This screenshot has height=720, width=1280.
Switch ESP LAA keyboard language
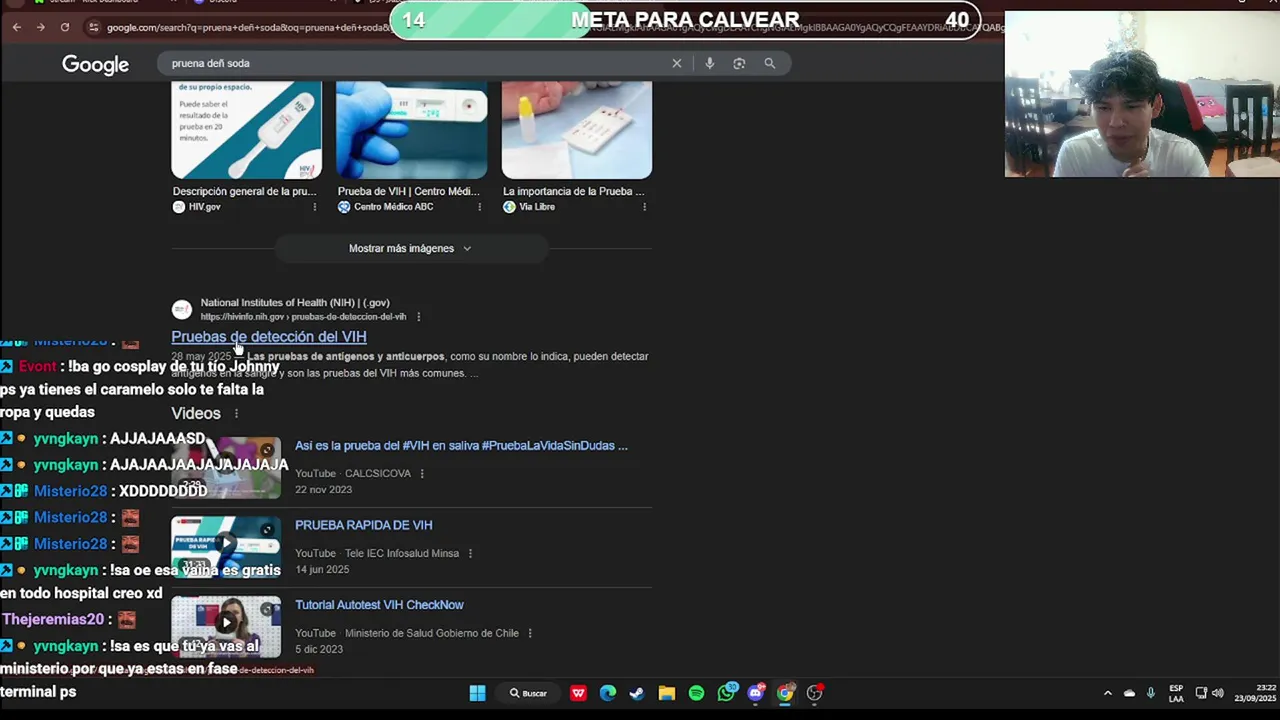click(1176, 693)
